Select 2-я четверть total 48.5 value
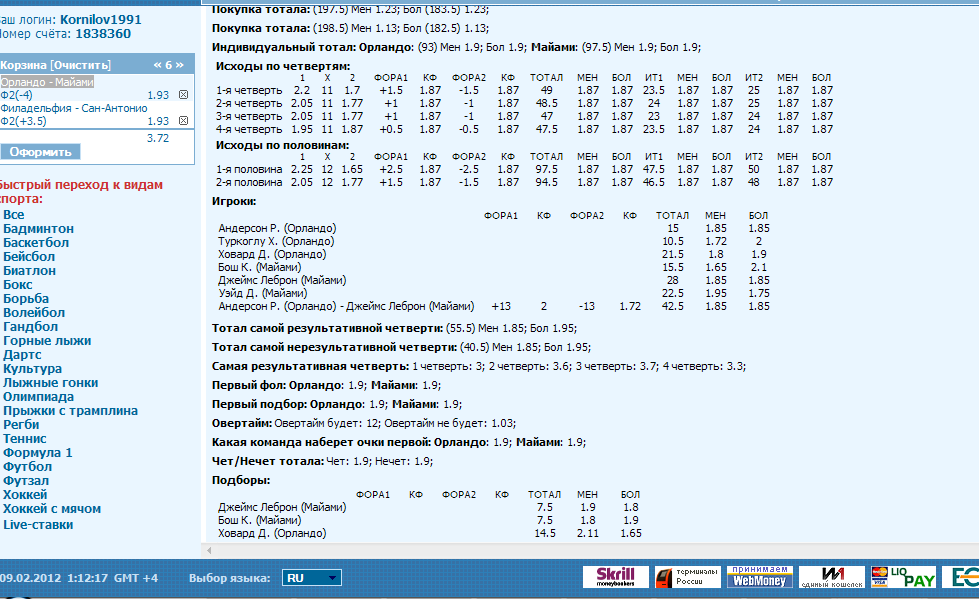Viewport: 979px width, 599px height. click(x=546, y=103)
